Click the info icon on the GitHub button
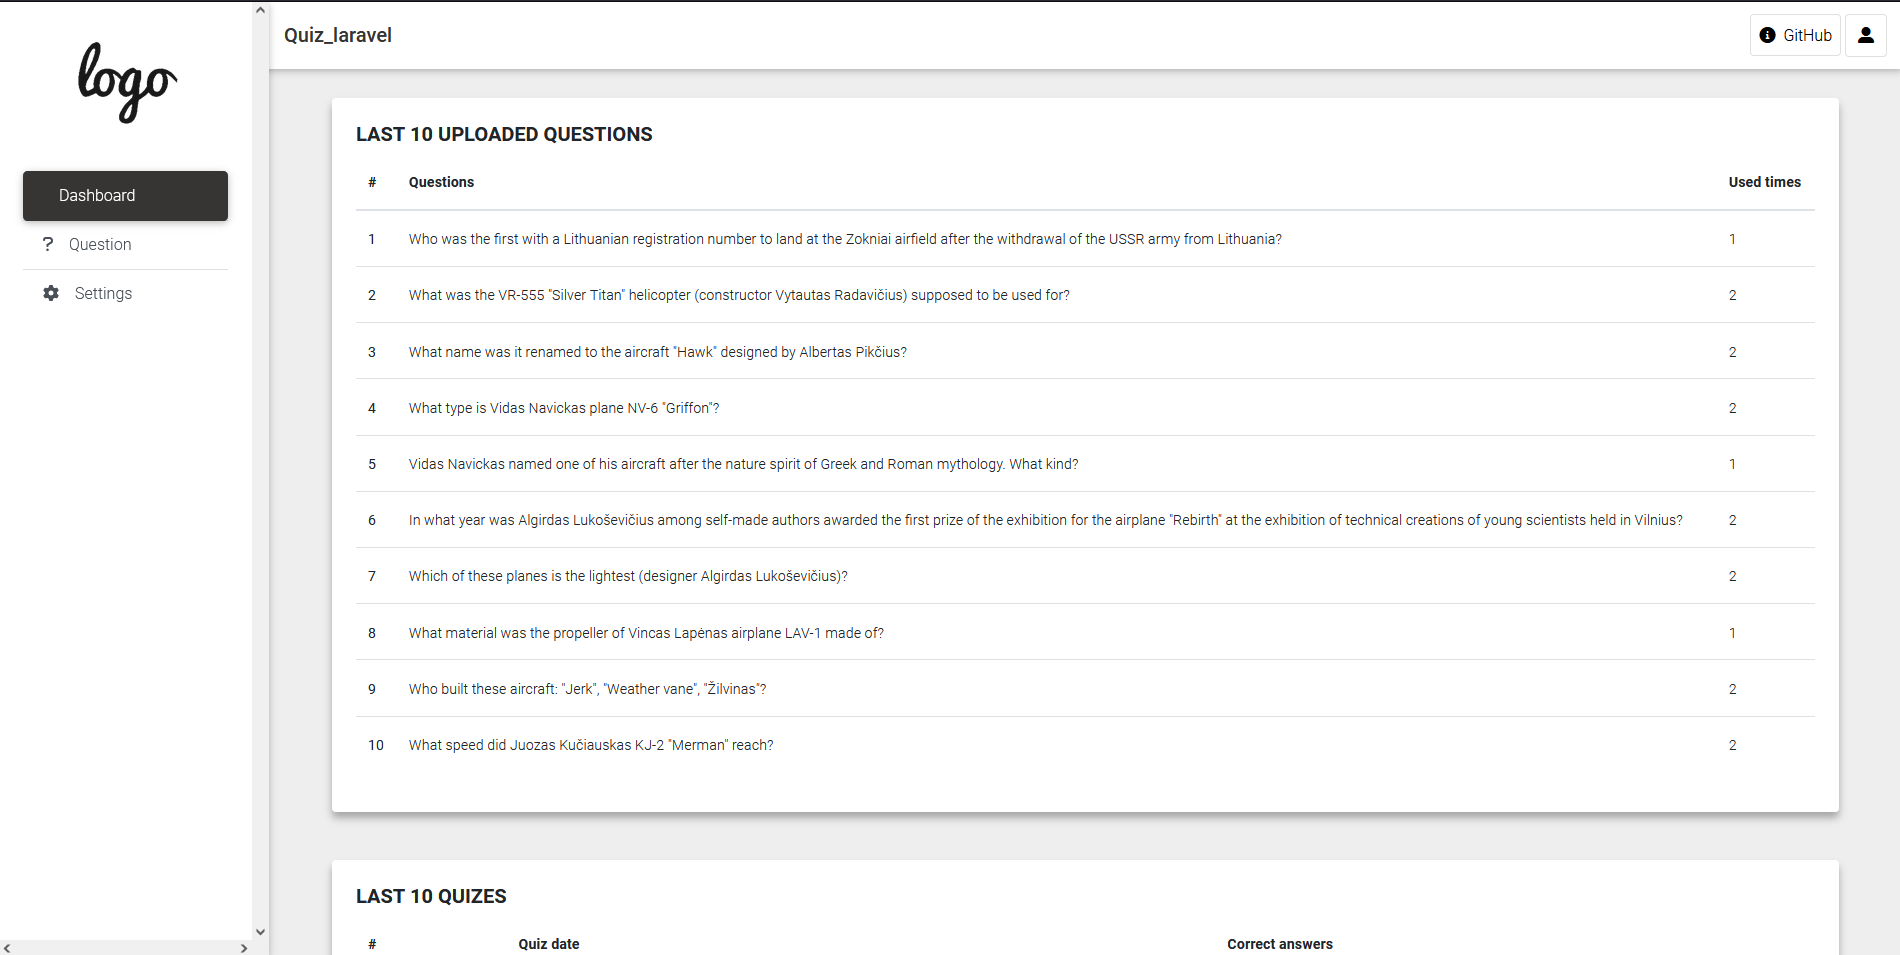This screenshot has width=1900, height=955. [x=1770, y=35]
